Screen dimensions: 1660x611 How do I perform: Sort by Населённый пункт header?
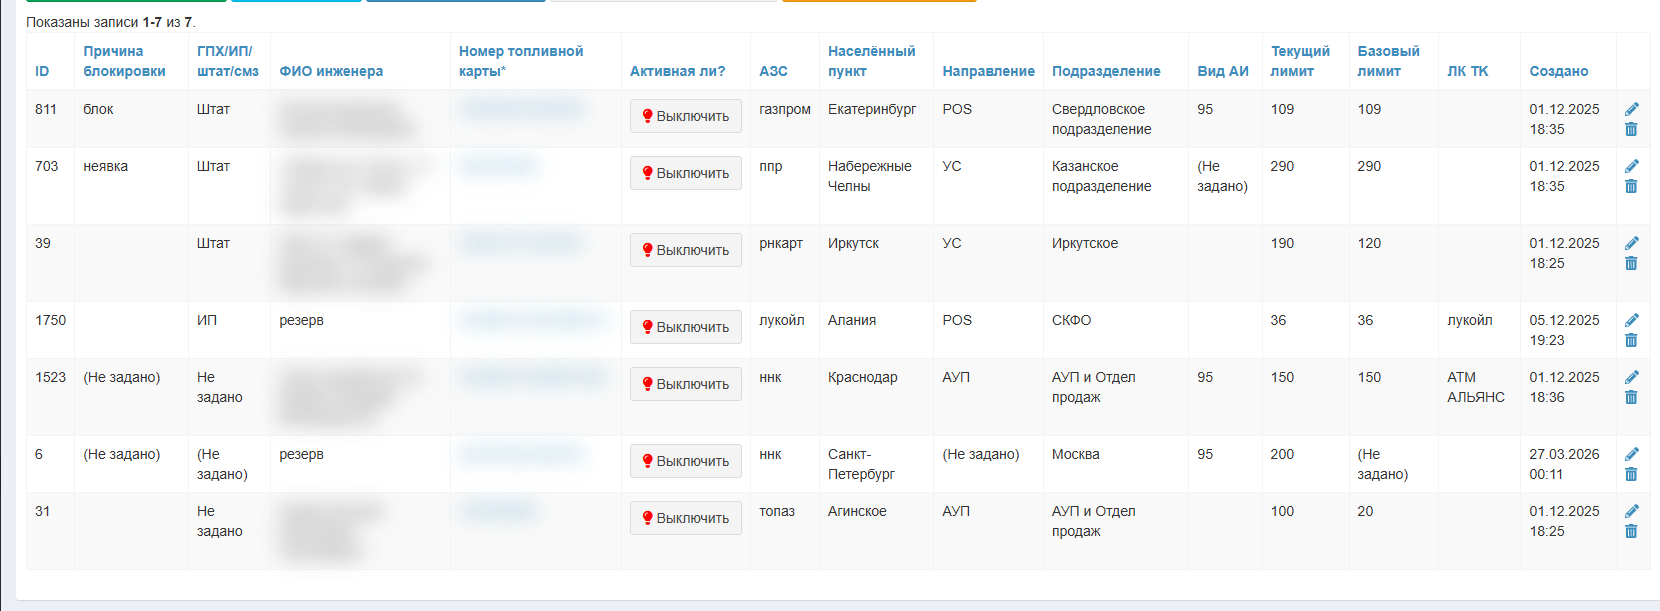point(871,61)
